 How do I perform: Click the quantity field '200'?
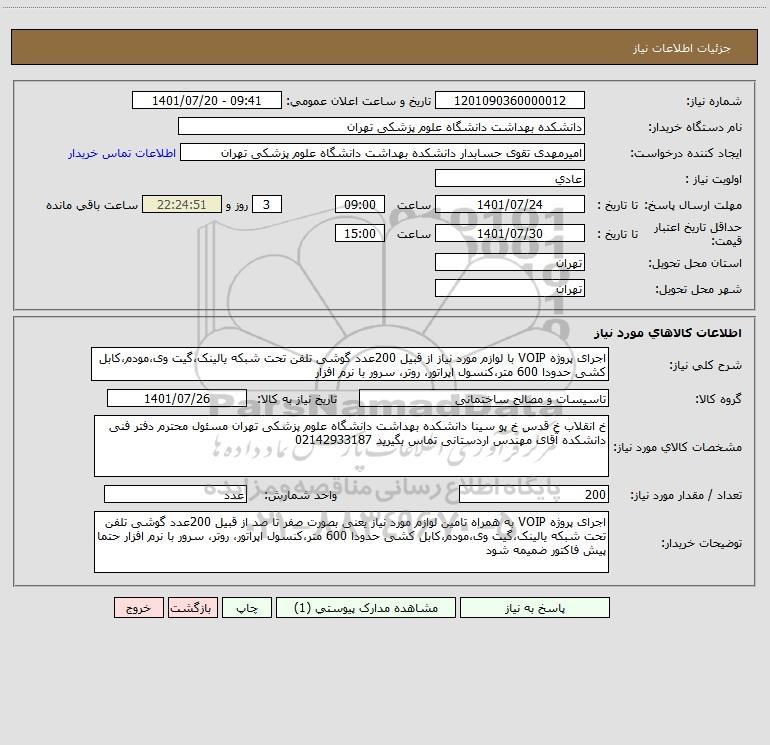[534, 495]
